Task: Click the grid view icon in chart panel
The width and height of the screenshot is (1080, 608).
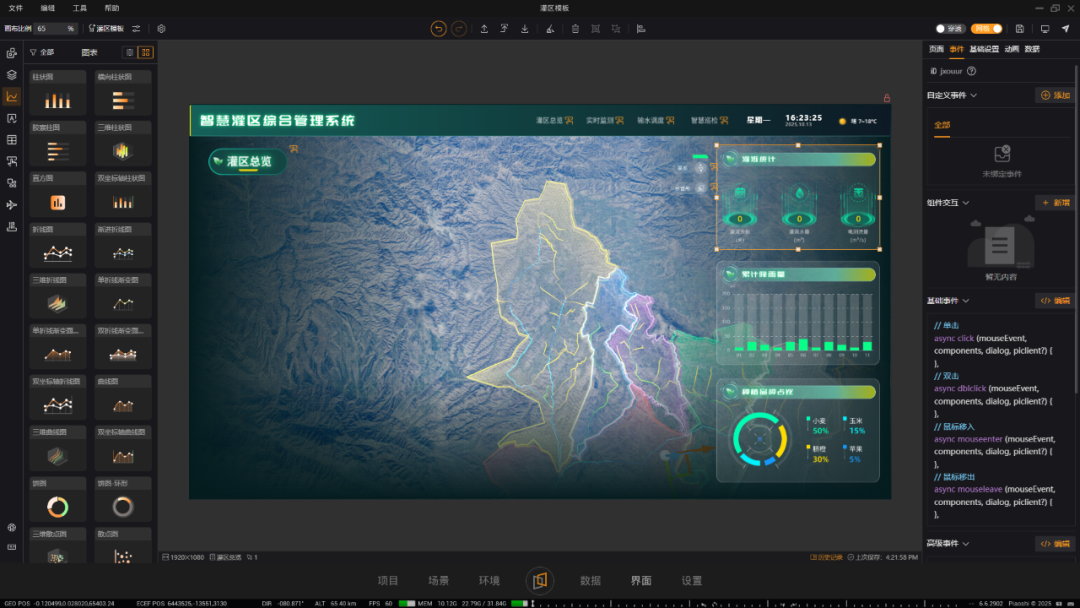Action: click(145, 52)
